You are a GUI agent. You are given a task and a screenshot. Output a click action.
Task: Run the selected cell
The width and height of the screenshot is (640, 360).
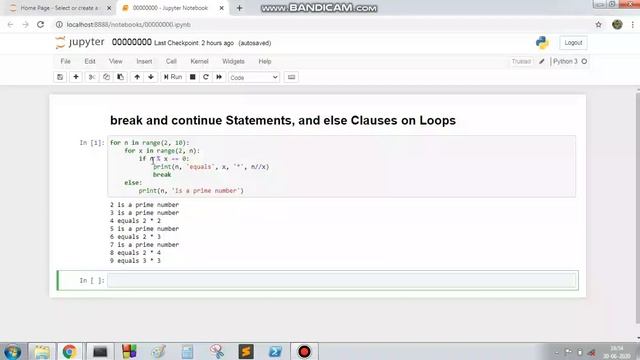coord(173,77)
